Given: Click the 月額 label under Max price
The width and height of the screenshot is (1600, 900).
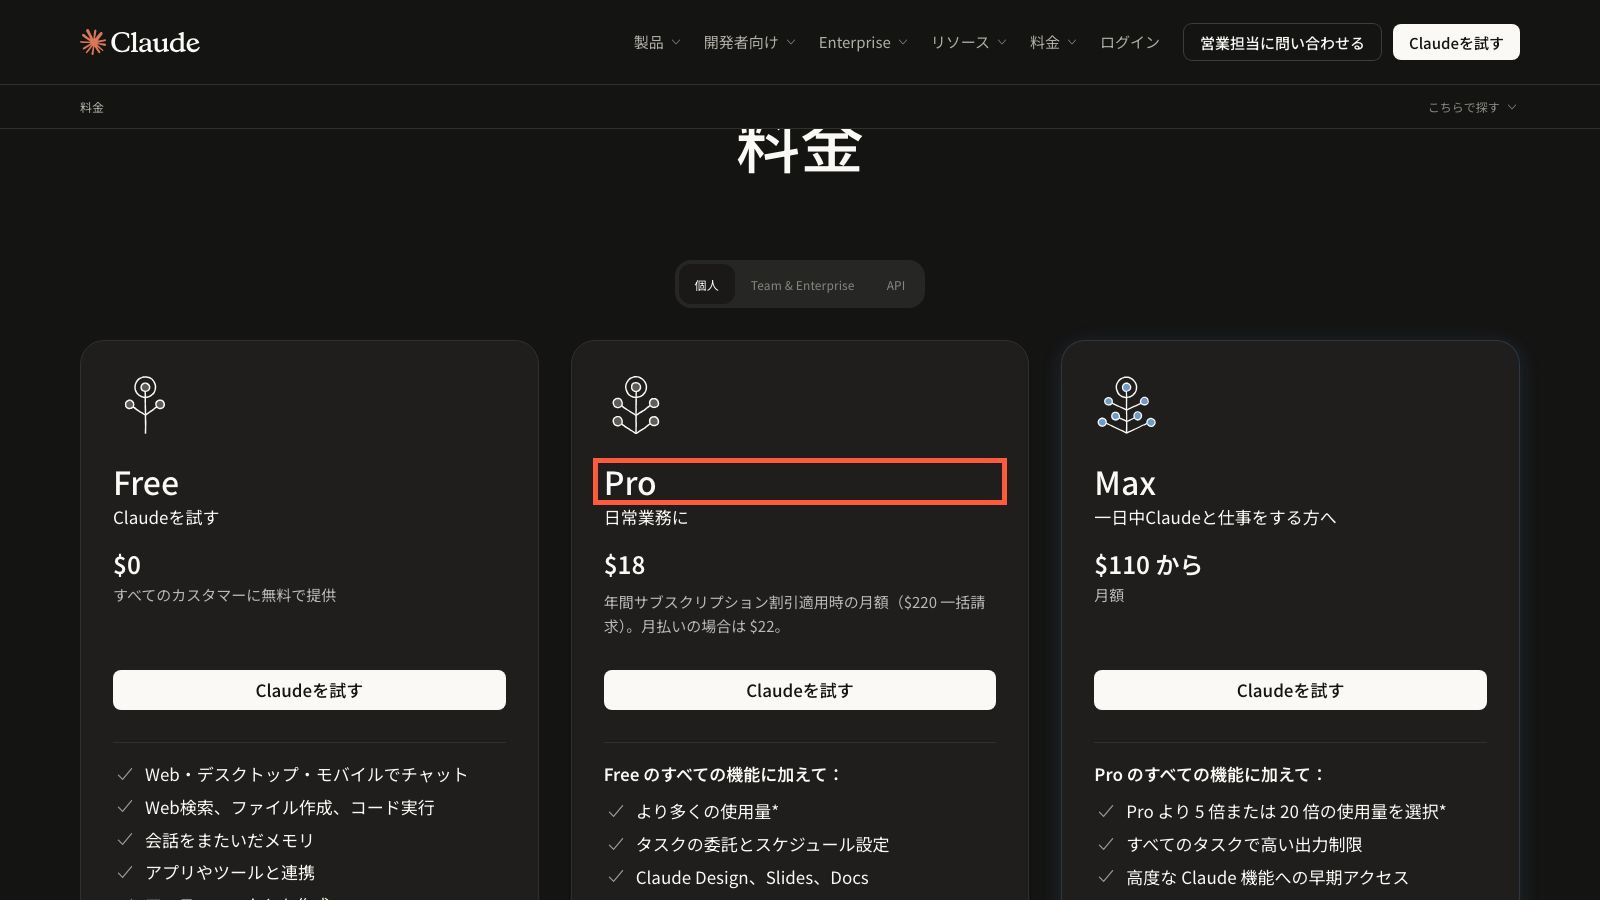Looking at the screenshot, I should tap(1109, 595).
